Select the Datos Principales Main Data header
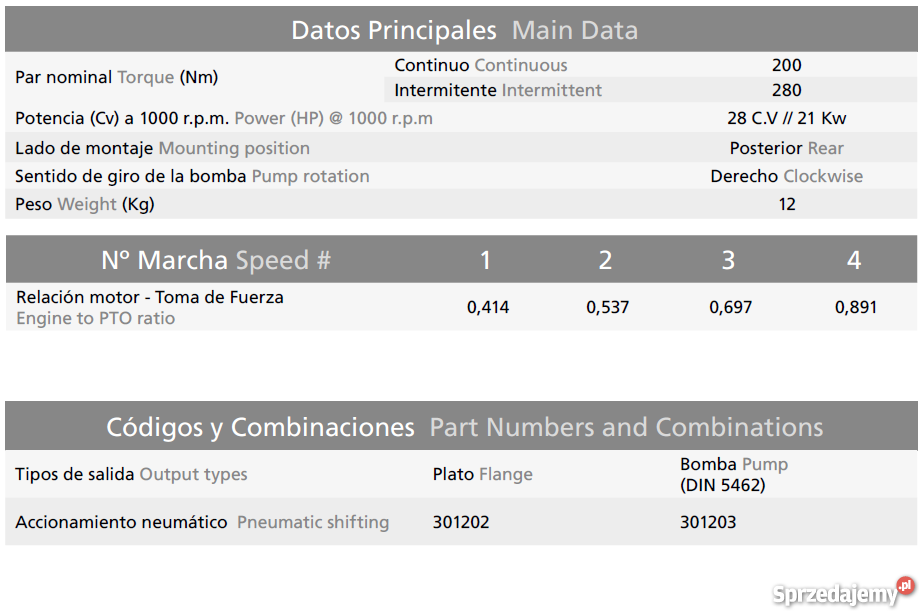 [464, 31]
